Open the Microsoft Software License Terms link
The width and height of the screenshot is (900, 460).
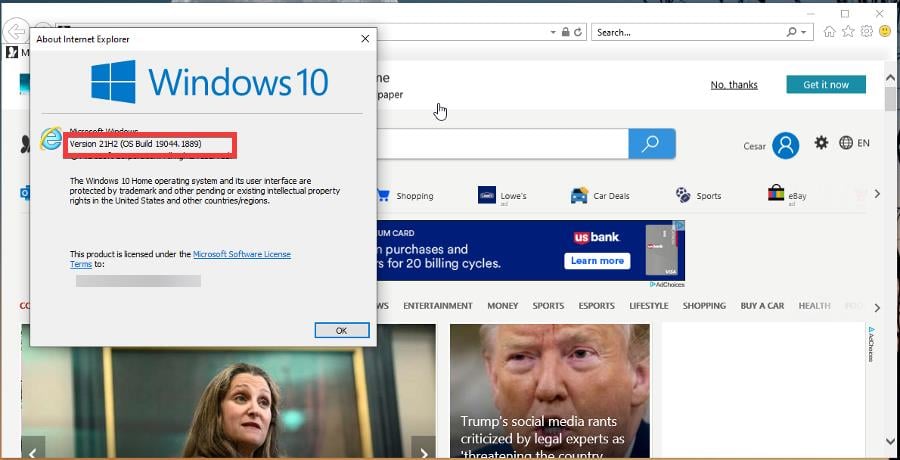(242, 254)
